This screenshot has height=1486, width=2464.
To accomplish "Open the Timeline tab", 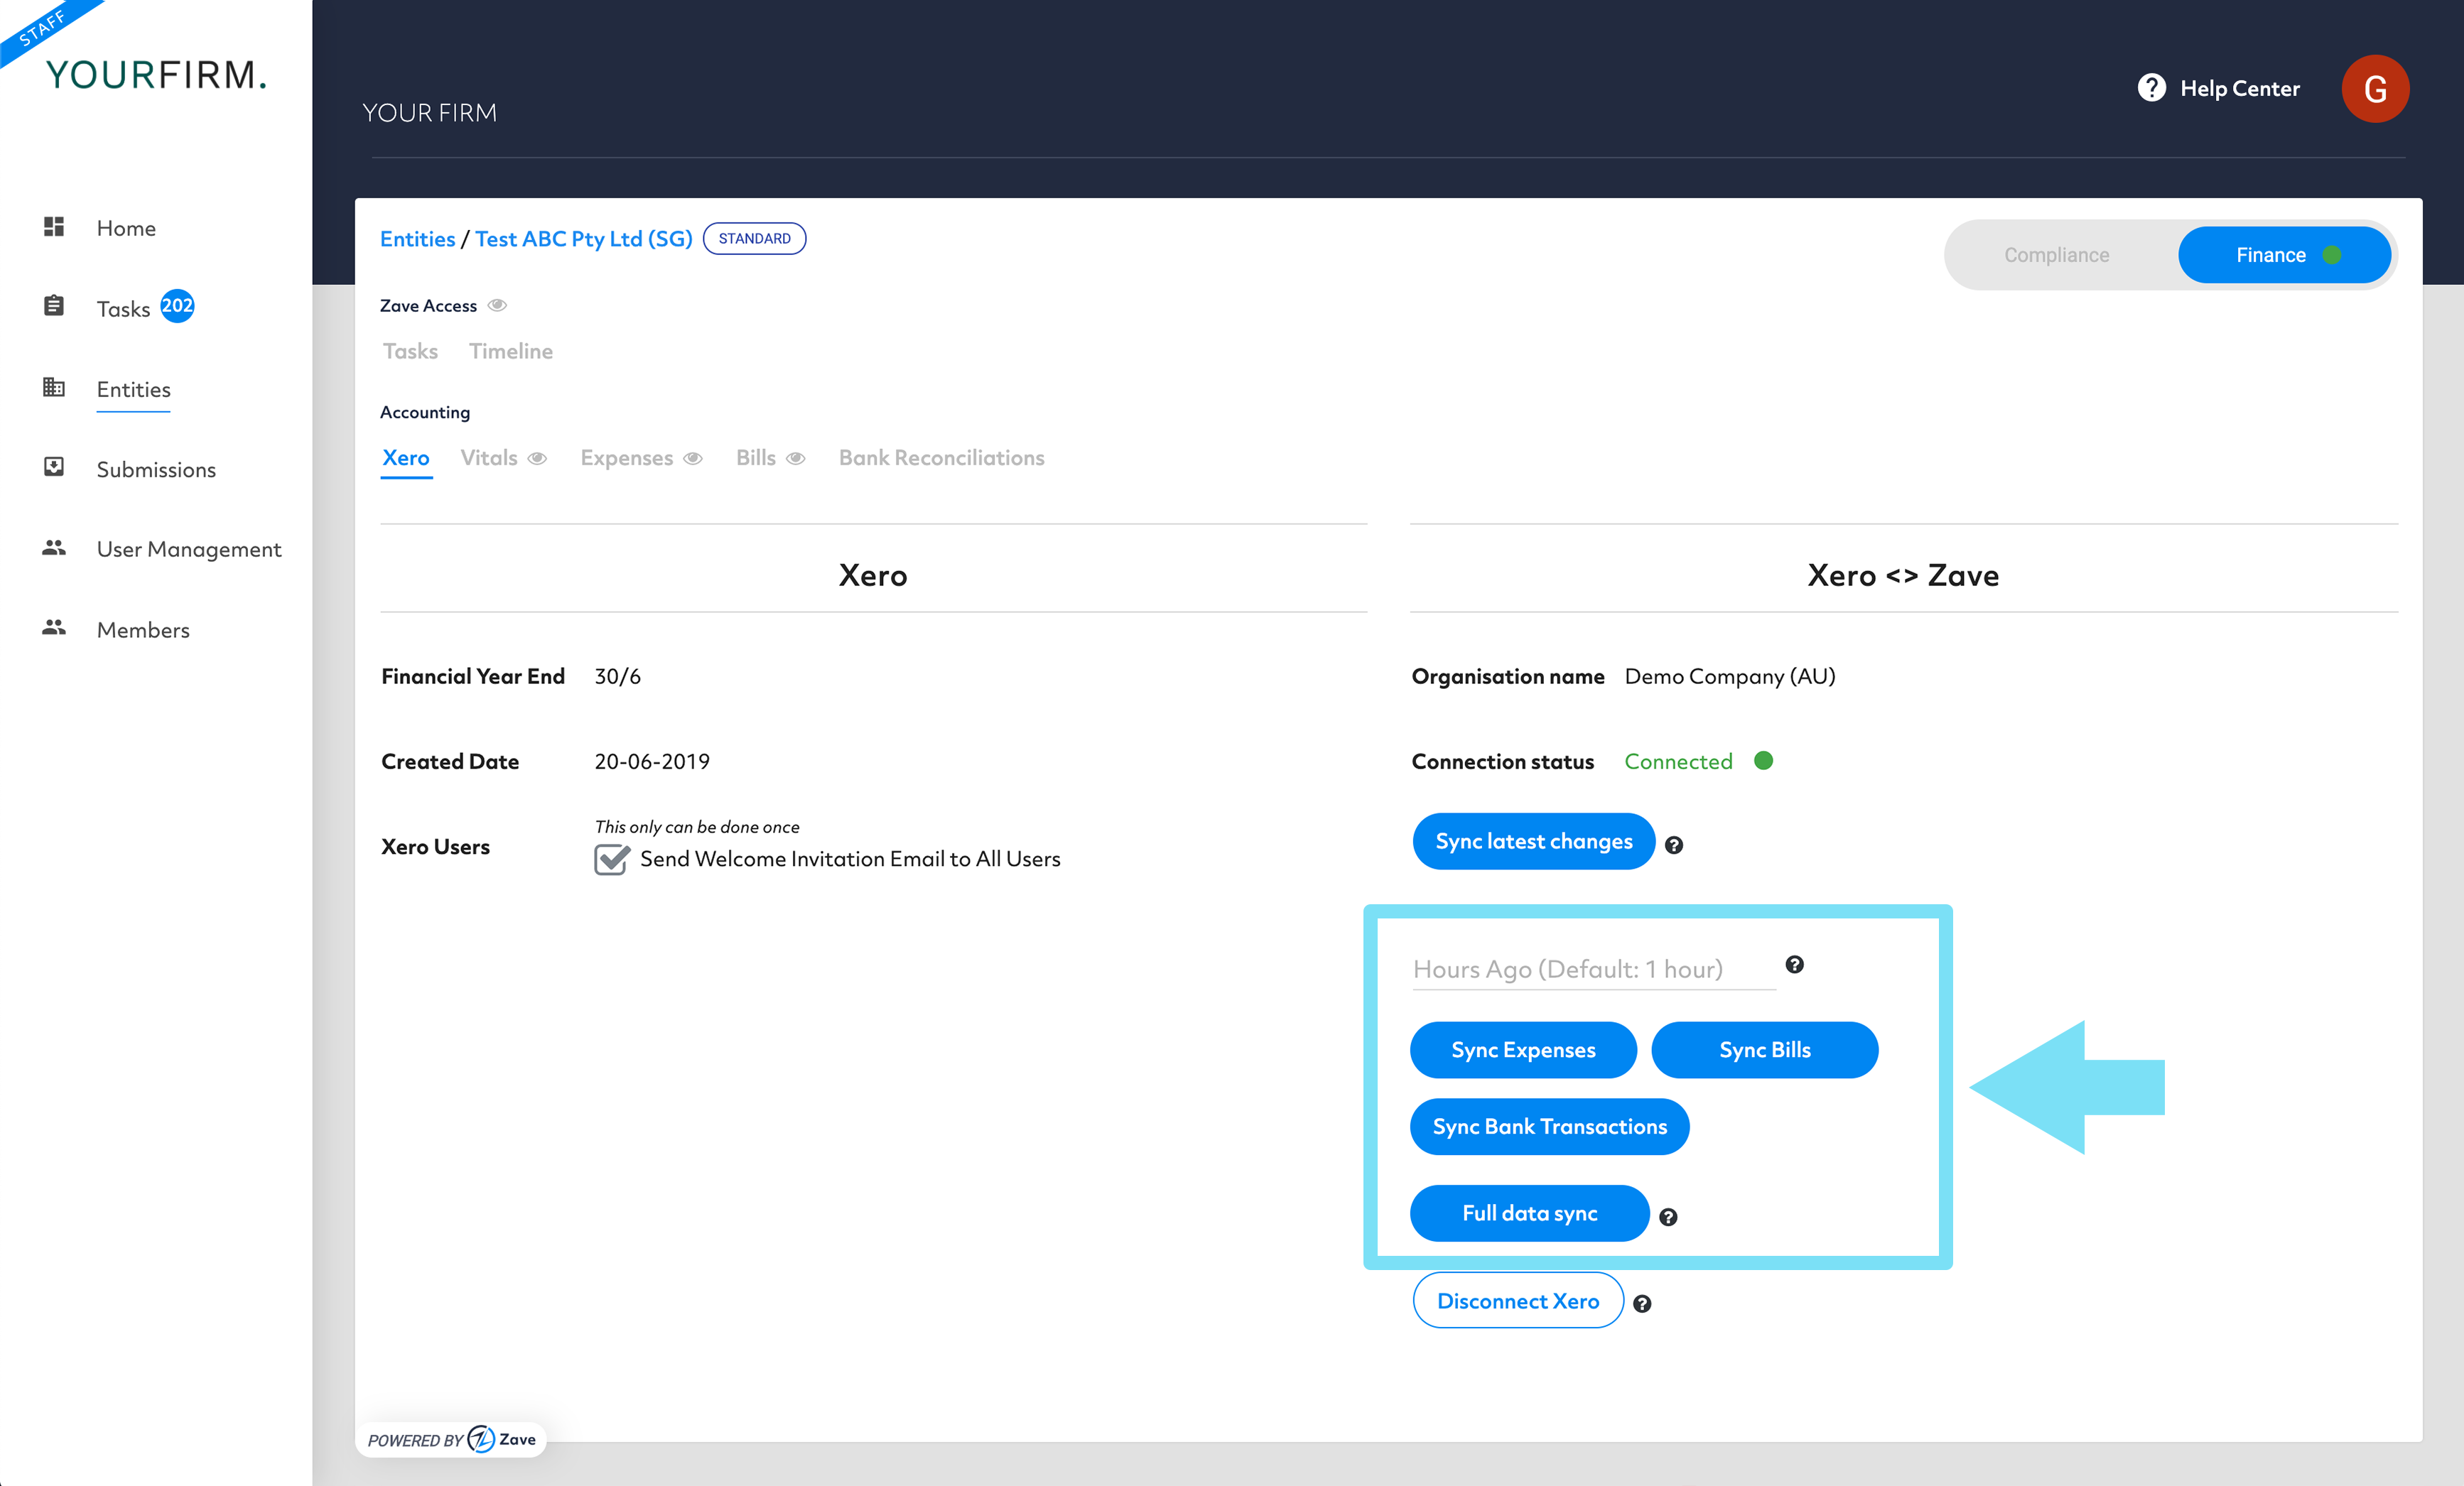I will coord(511,351).
